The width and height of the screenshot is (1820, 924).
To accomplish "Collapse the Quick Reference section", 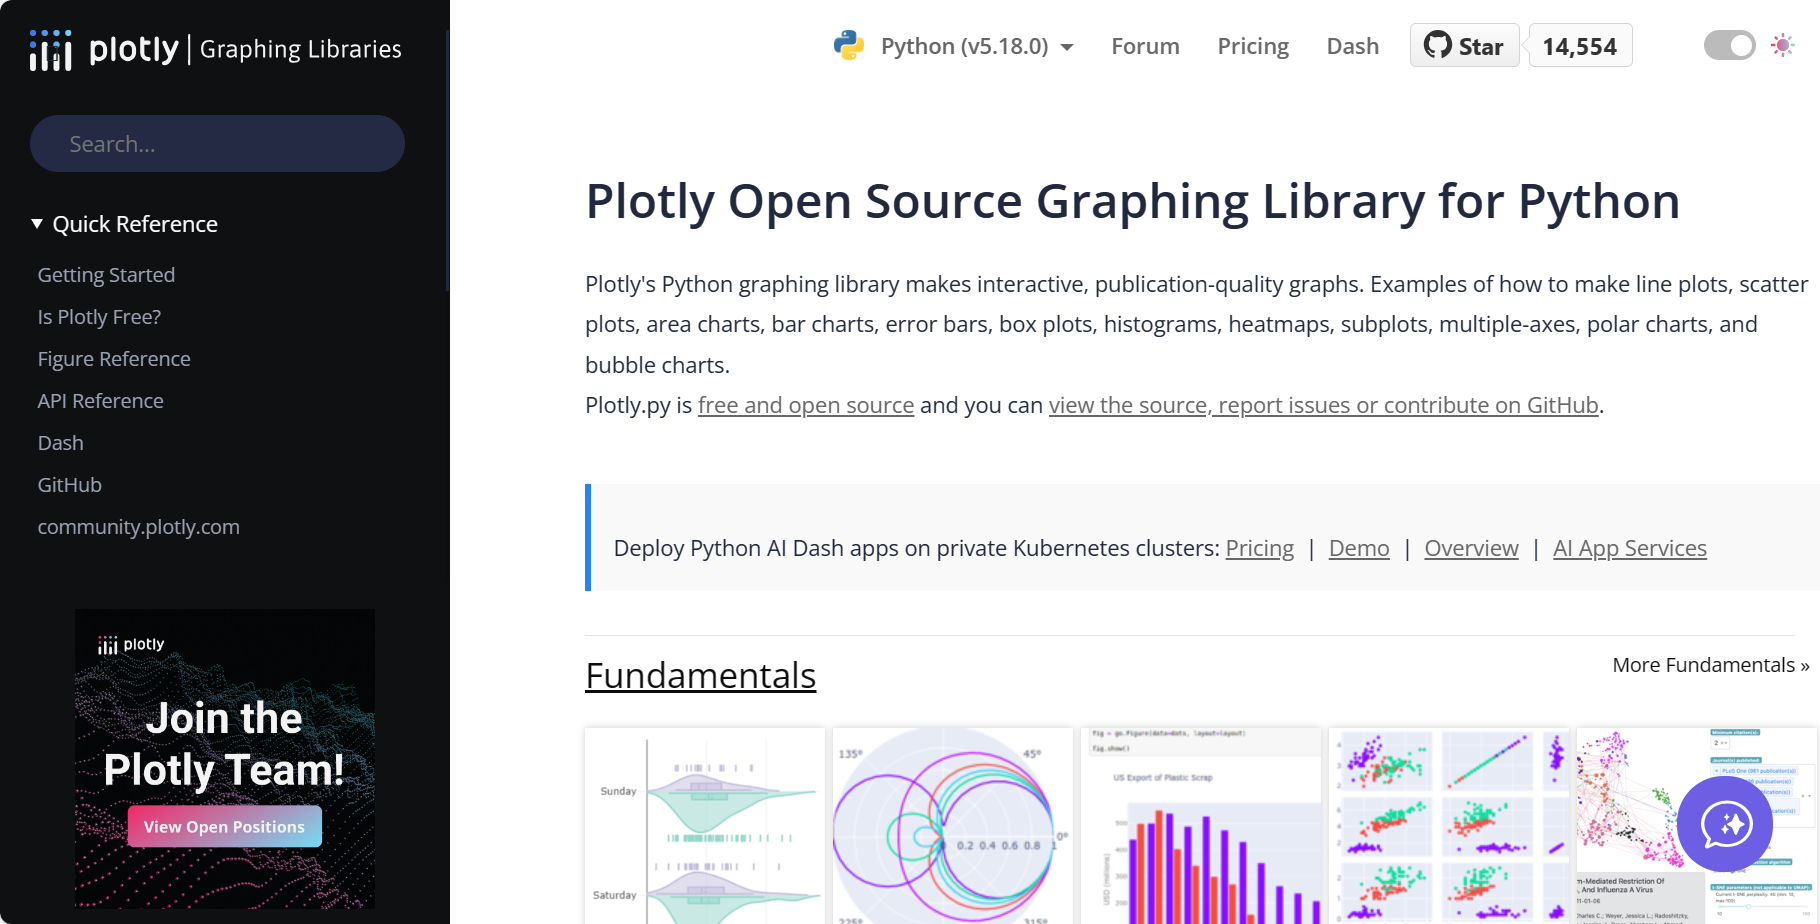I will pos(125,224).
